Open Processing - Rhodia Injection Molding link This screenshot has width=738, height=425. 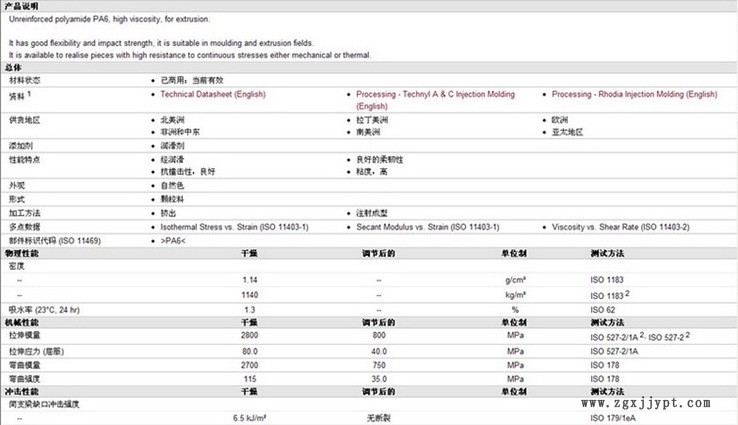[x=634, y=94]
